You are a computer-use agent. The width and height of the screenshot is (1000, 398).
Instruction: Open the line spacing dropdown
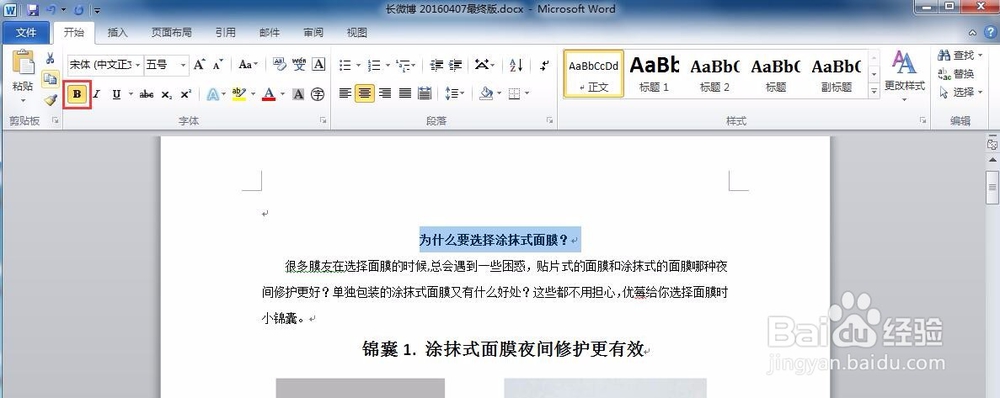pos(454,94)
